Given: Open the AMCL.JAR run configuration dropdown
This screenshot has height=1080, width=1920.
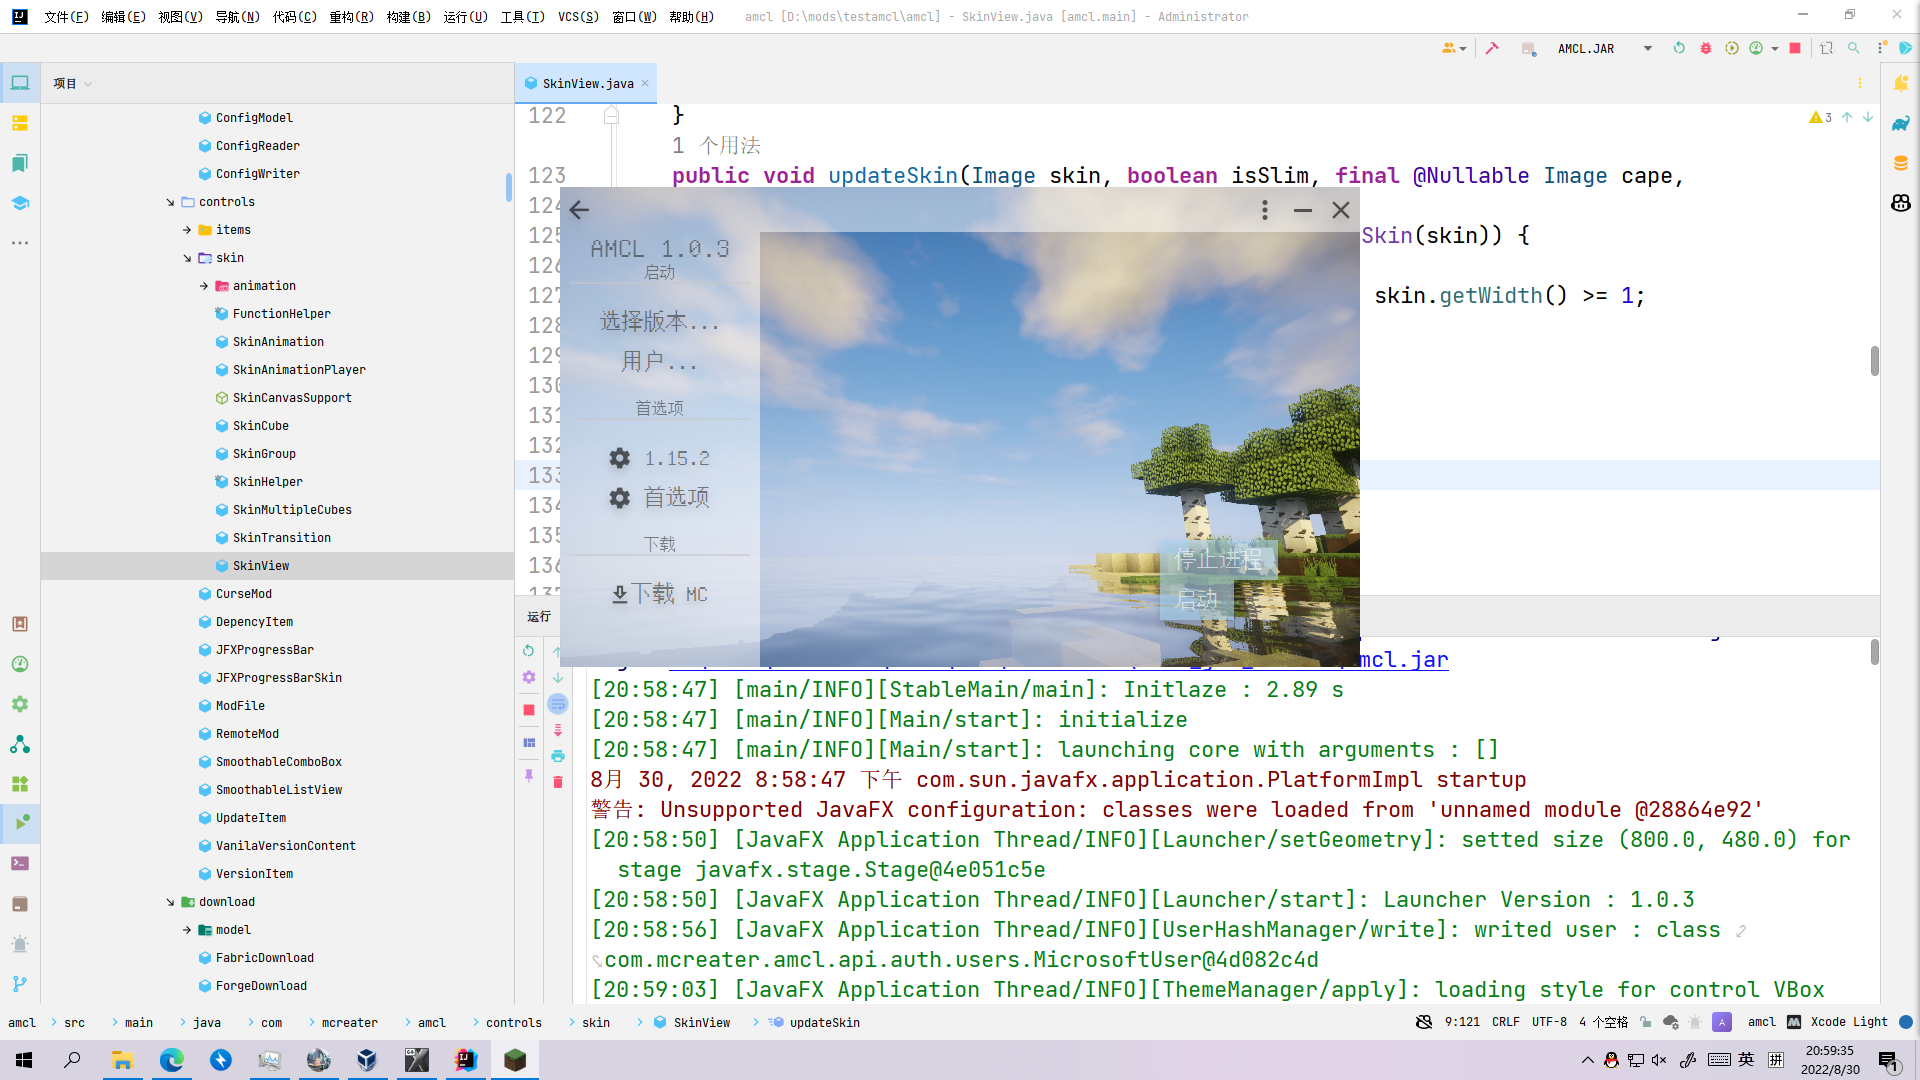Looking at the screenshot, I should tap(1648, 48).
